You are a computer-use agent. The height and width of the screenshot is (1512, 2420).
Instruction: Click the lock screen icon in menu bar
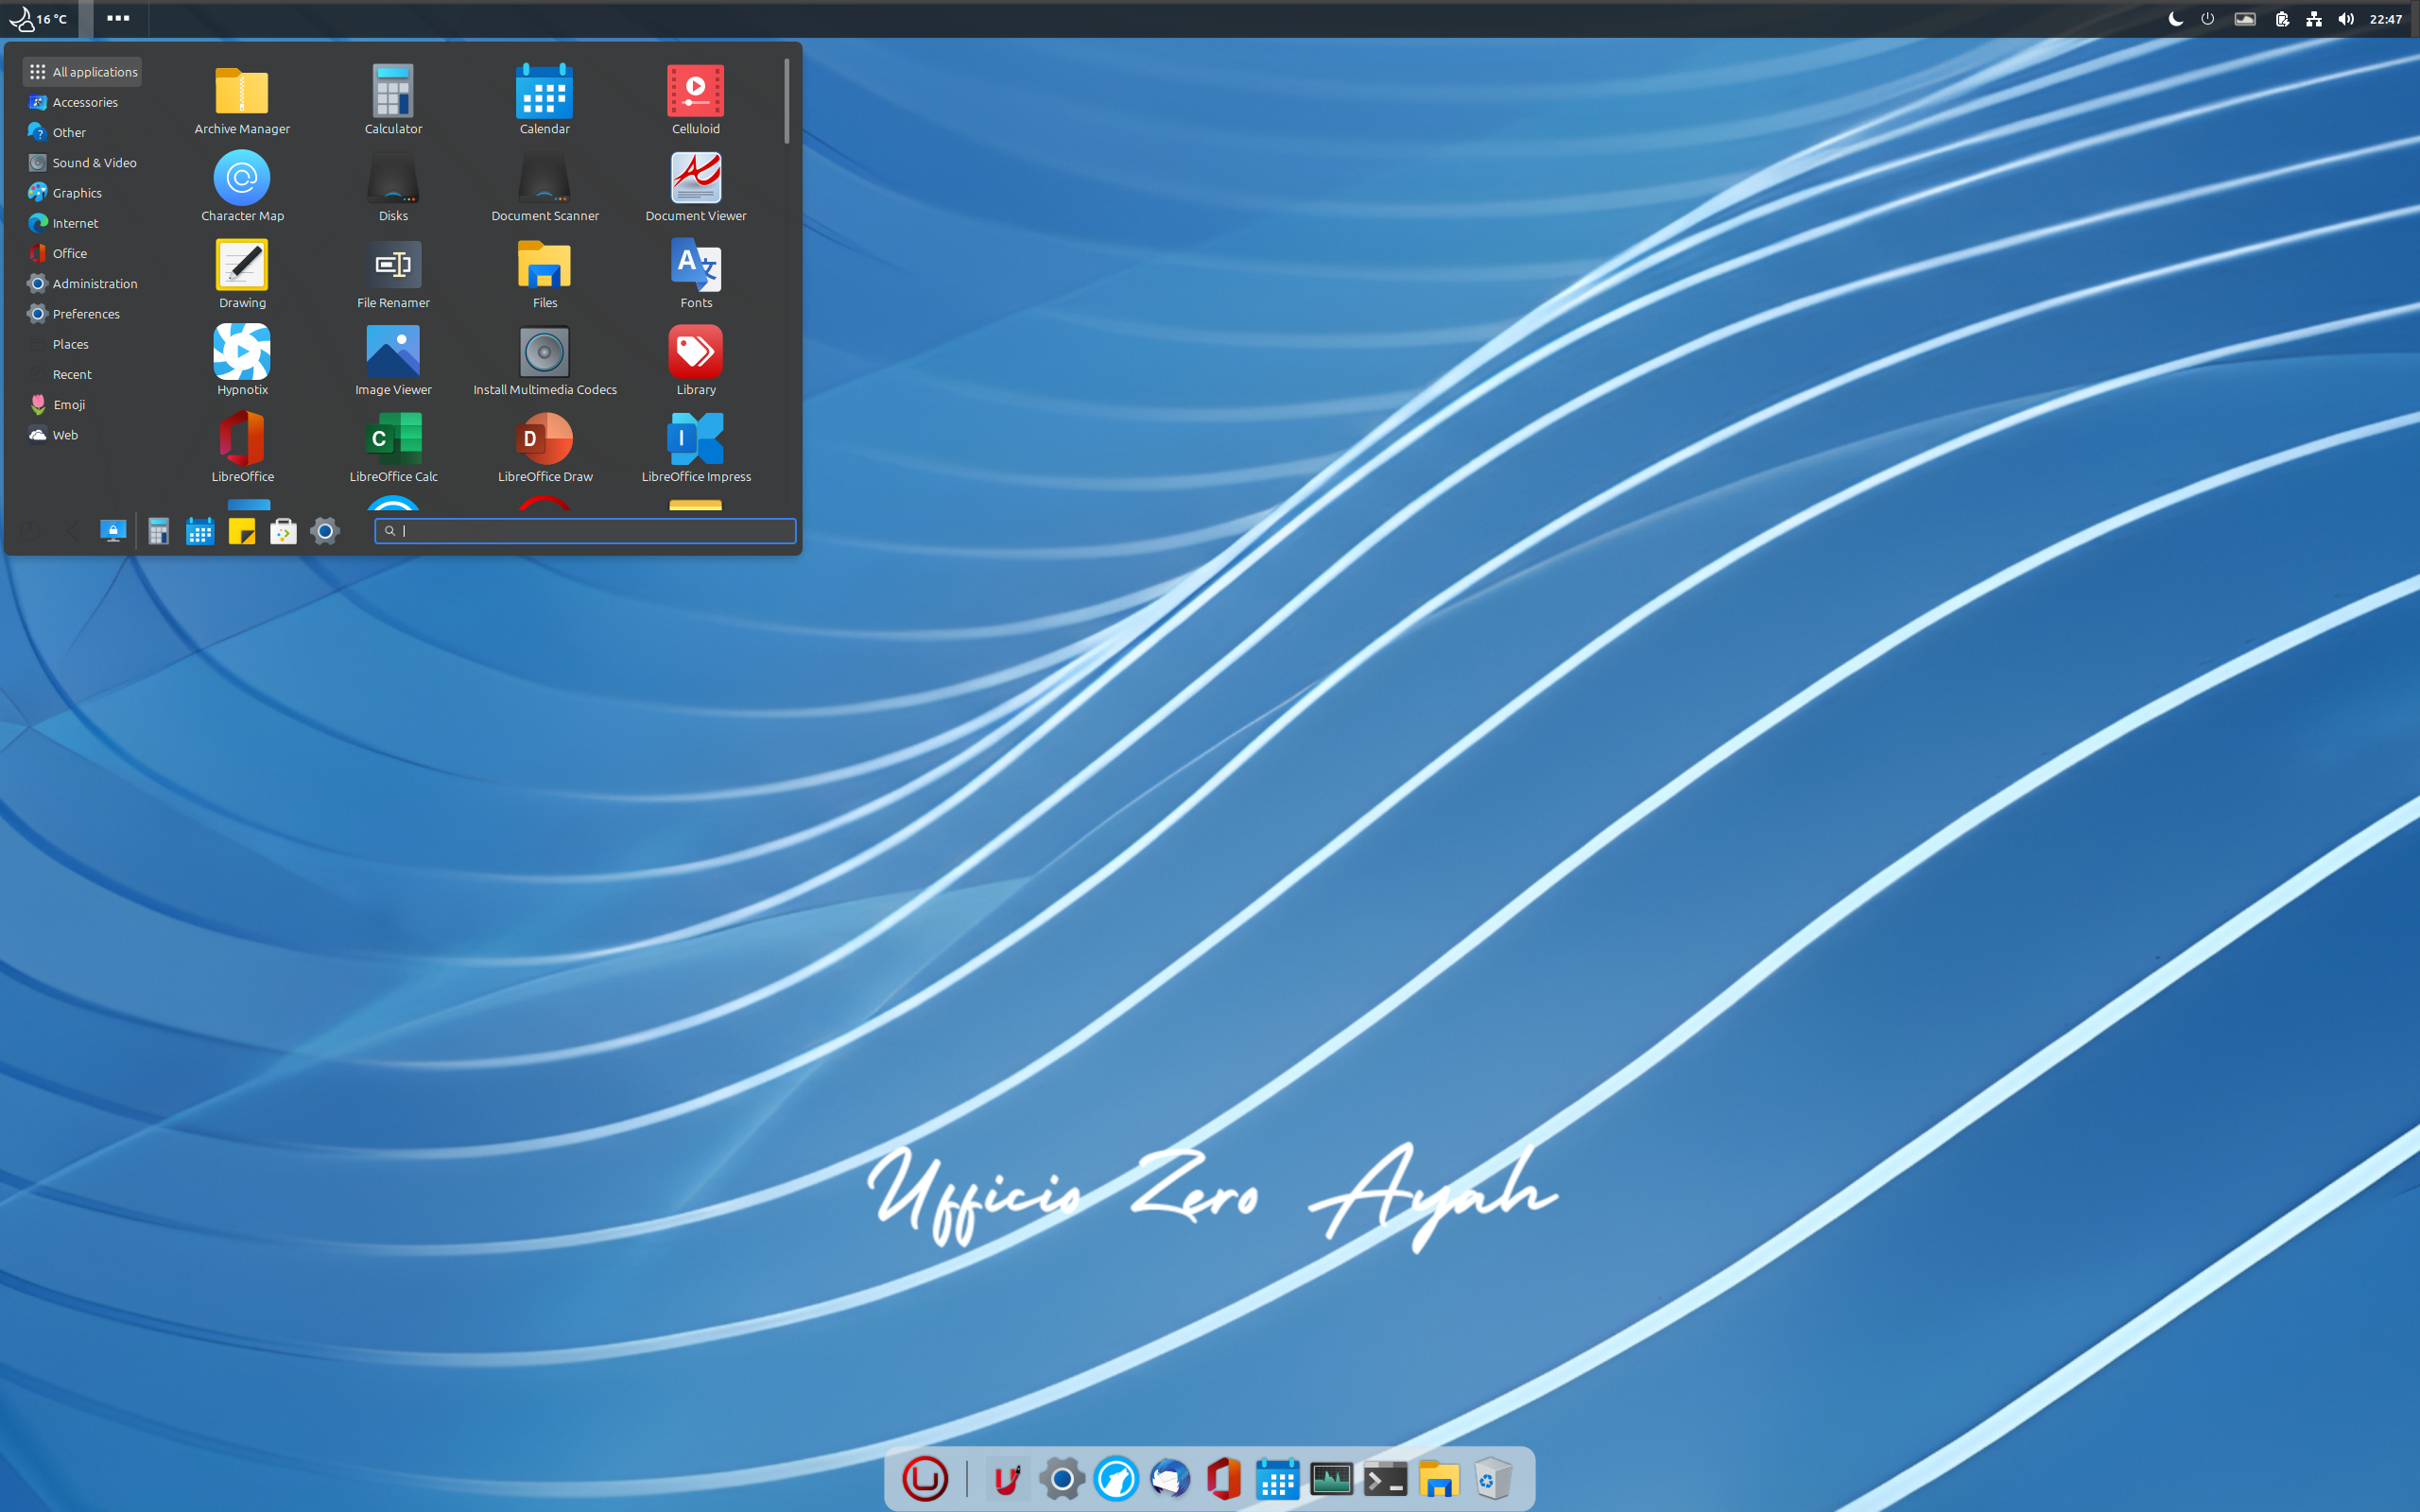(x=113, y=531)
